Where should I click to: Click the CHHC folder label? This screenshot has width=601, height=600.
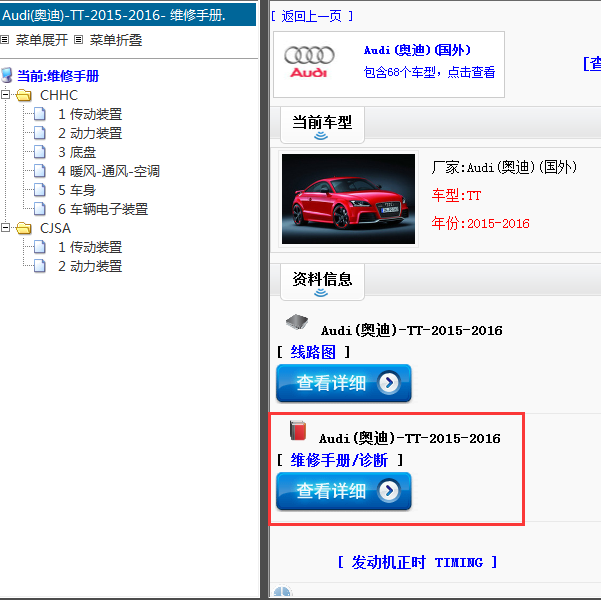pyautogui.click(x=59, y=95)
